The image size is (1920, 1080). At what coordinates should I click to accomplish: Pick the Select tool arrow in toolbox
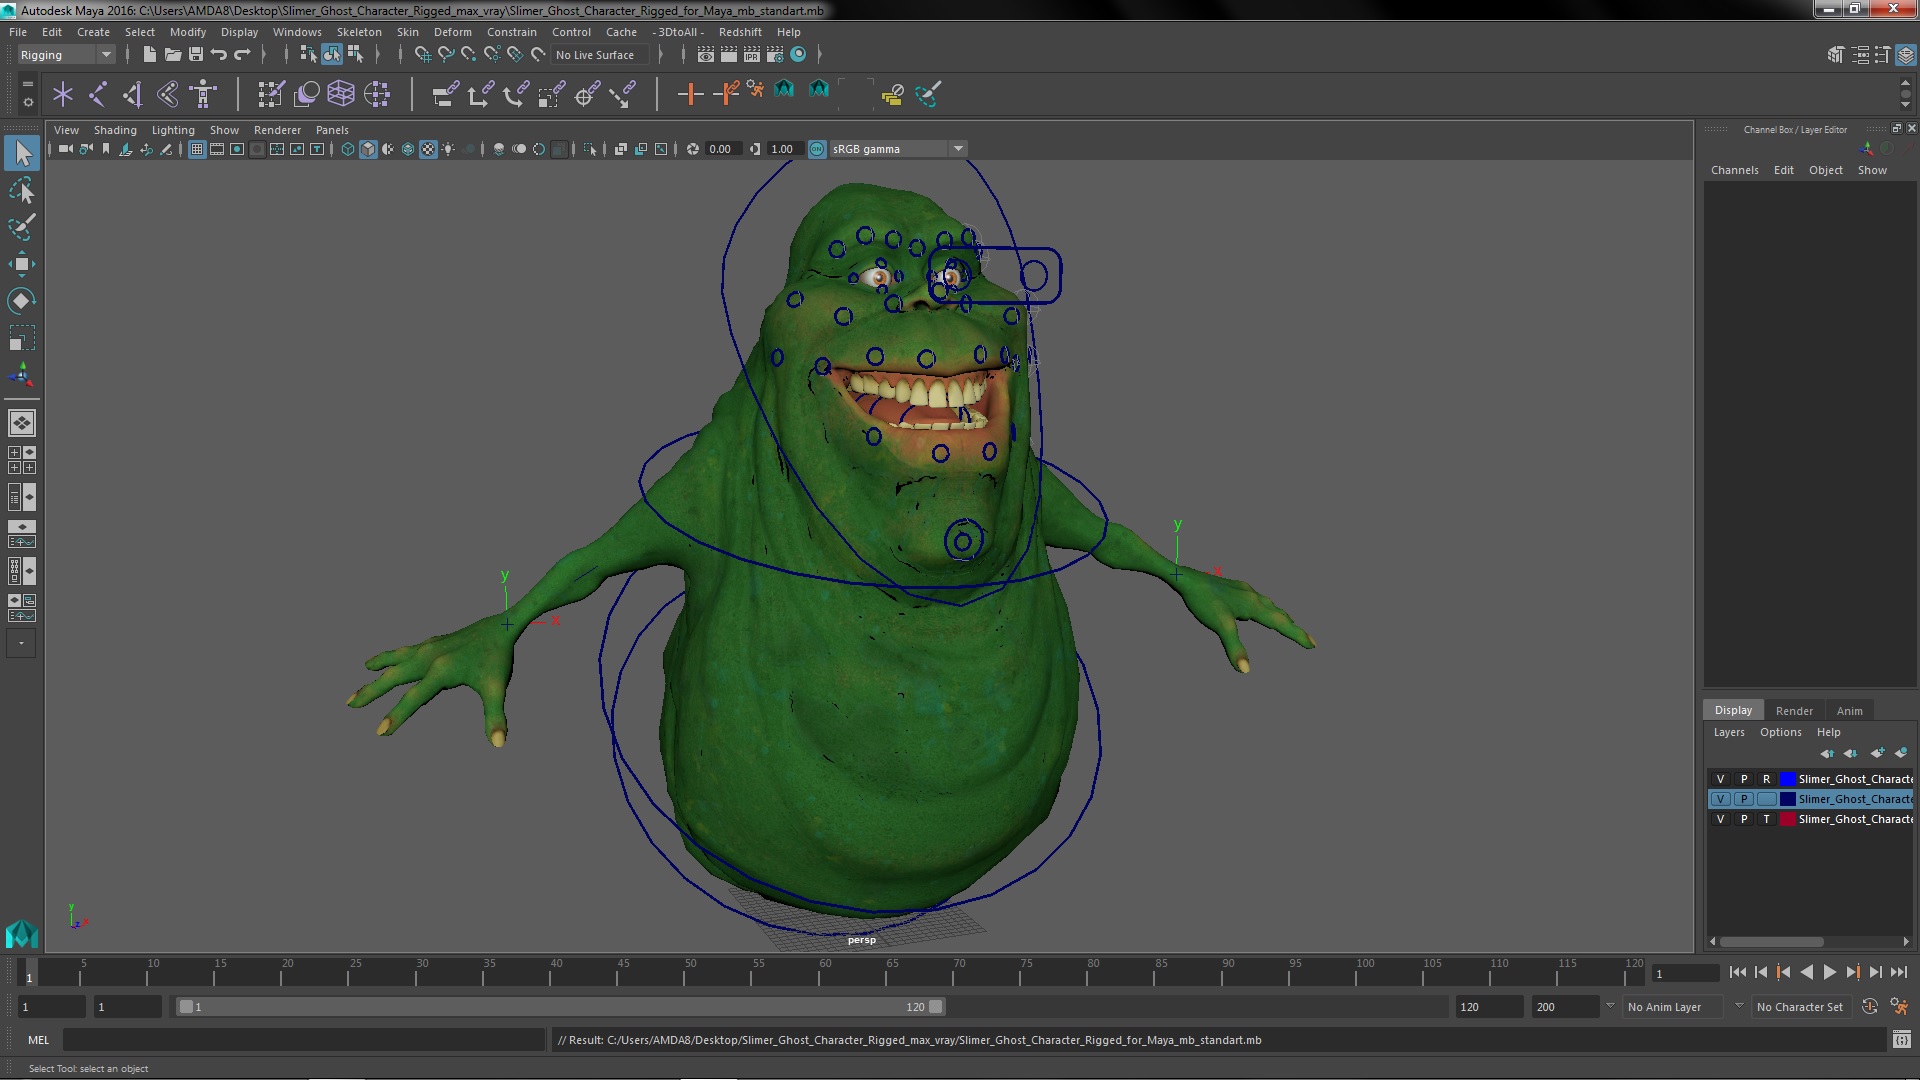(x=22, y=153)
